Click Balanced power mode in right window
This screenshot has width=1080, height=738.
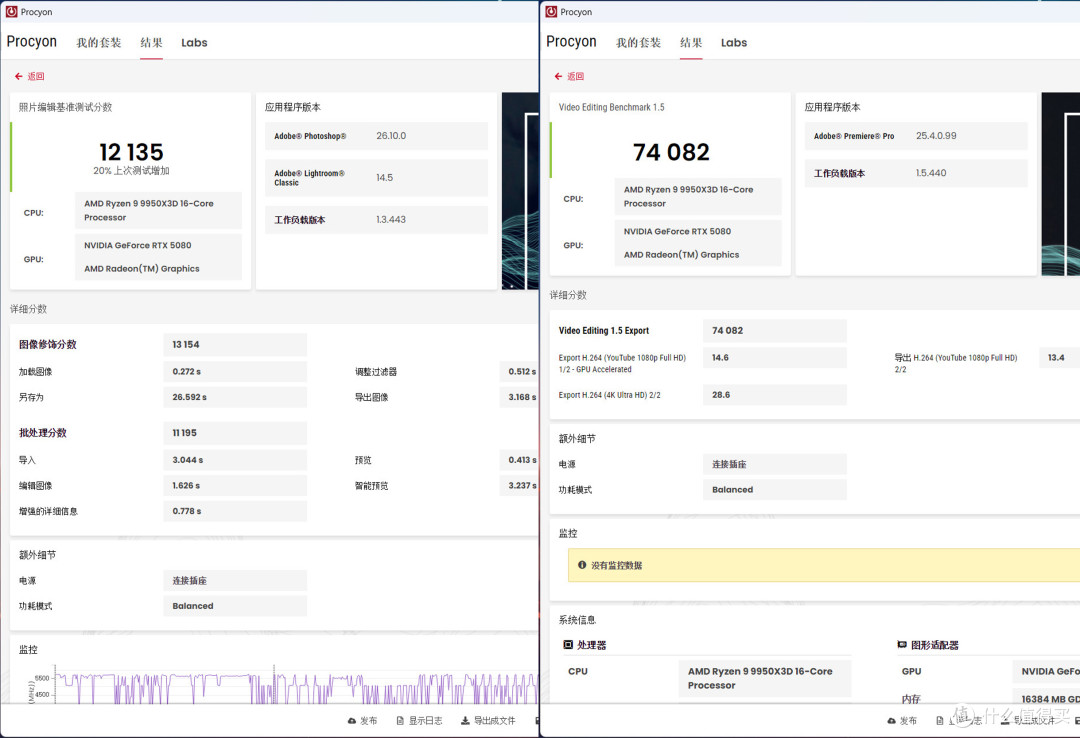(775, 489)
